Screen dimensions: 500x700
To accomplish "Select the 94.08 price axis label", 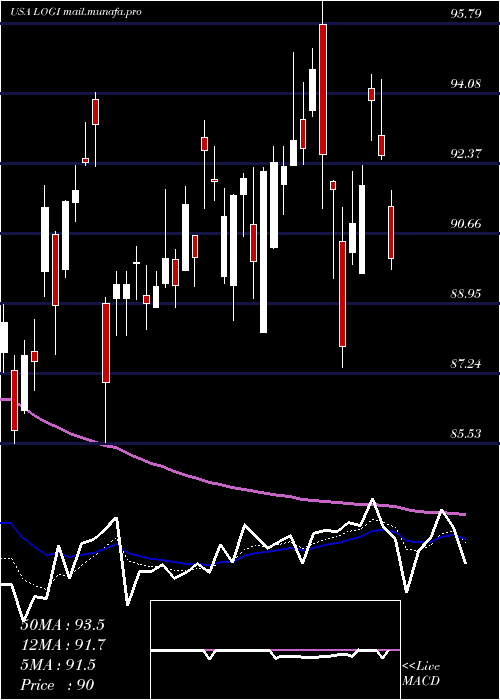I will (465, 83).
